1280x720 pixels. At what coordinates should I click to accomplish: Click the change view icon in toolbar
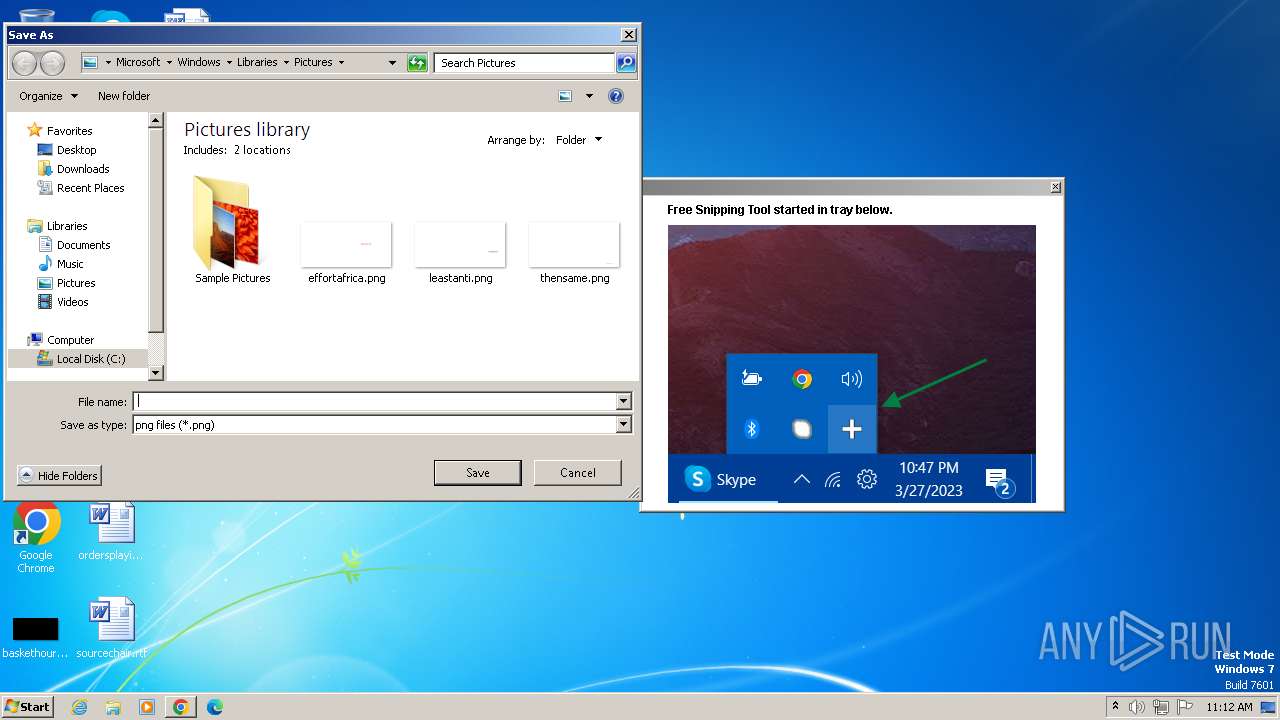[565, 96]
